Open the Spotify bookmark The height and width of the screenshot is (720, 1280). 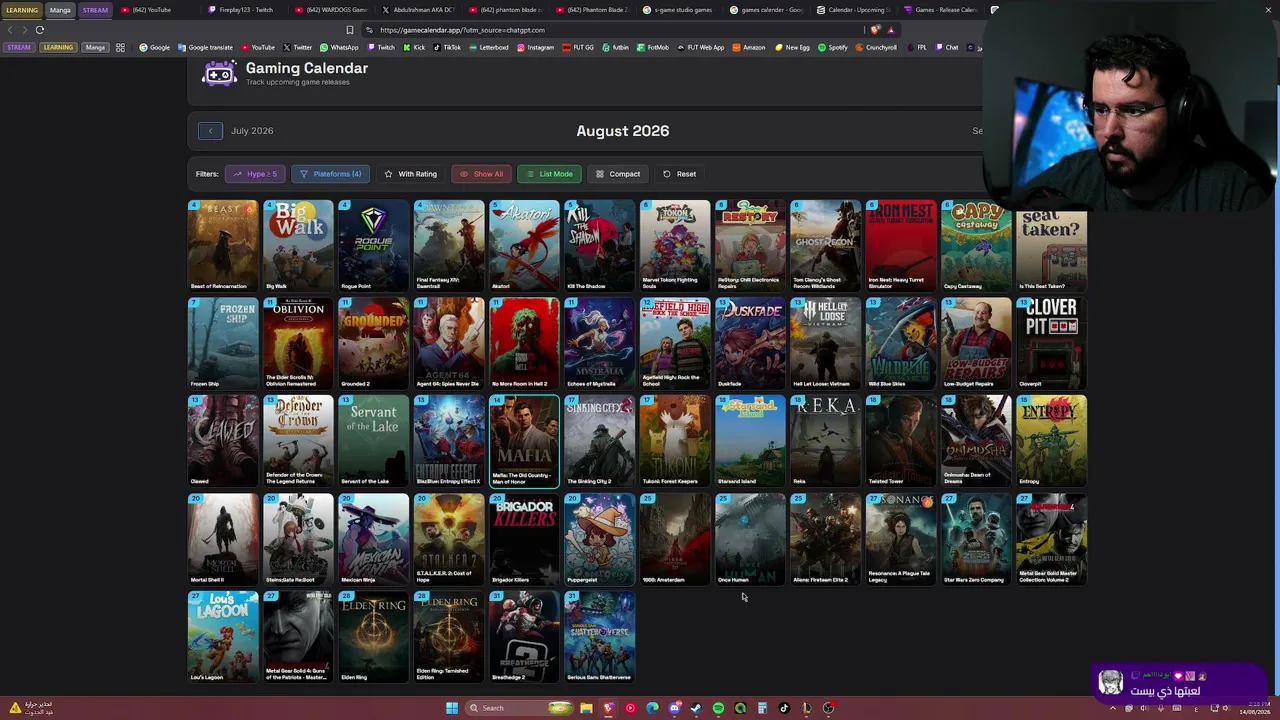[833, 47]
